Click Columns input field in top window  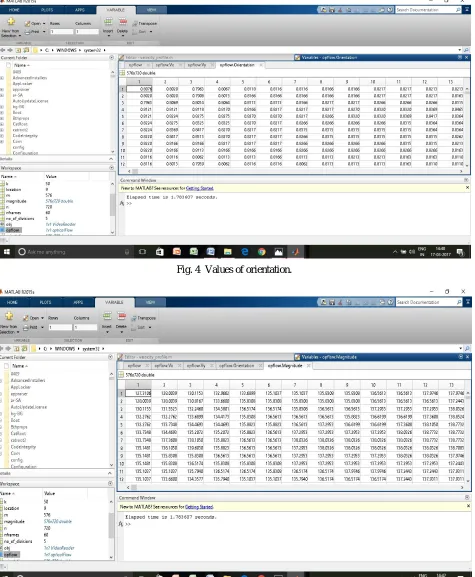[87, 32]
